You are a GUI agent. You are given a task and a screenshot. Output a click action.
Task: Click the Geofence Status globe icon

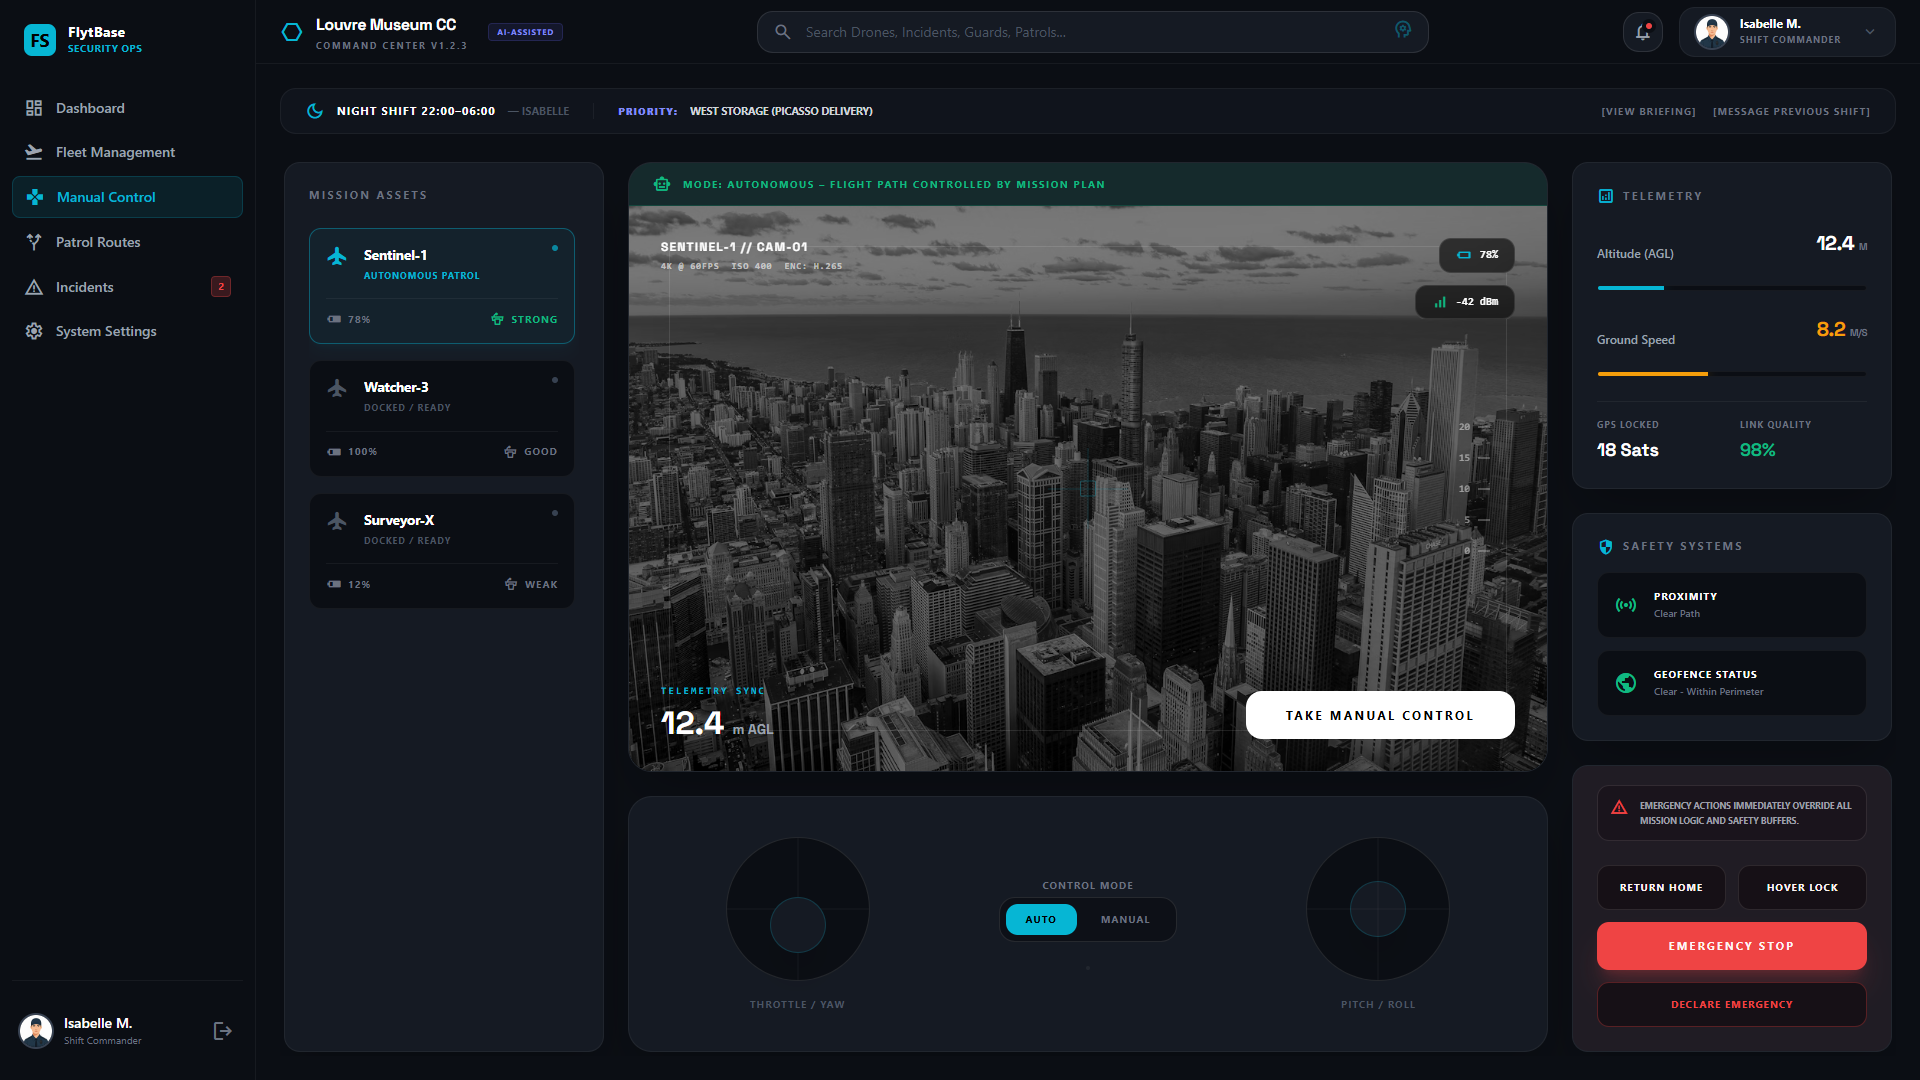(1626, 683)
